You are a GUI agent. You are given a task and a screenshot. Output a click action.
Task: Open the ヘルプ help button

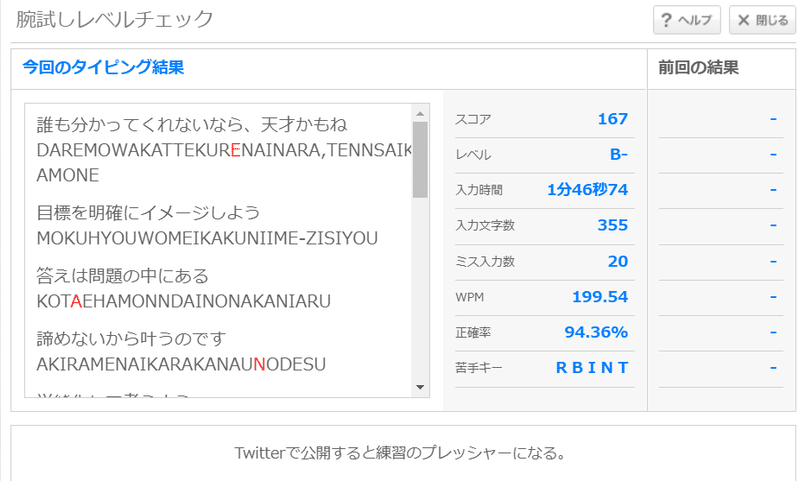(x=687, y=20)
